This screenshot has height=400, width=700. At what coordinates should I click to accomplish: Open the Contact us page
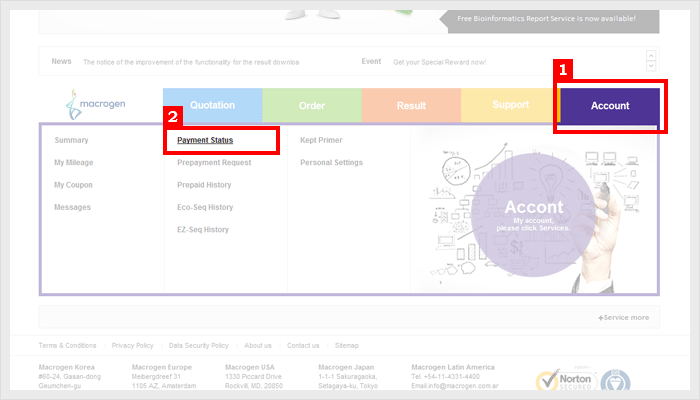coord(303,346)
